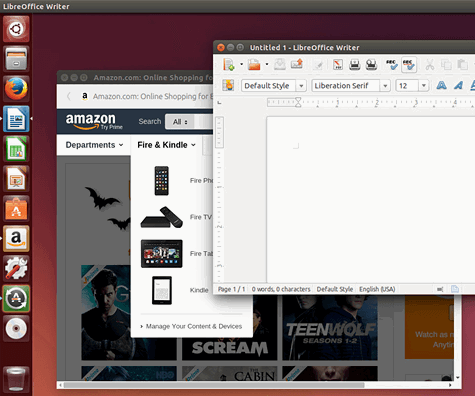Toggle Bold formatting icon

[x=441, y=86]
